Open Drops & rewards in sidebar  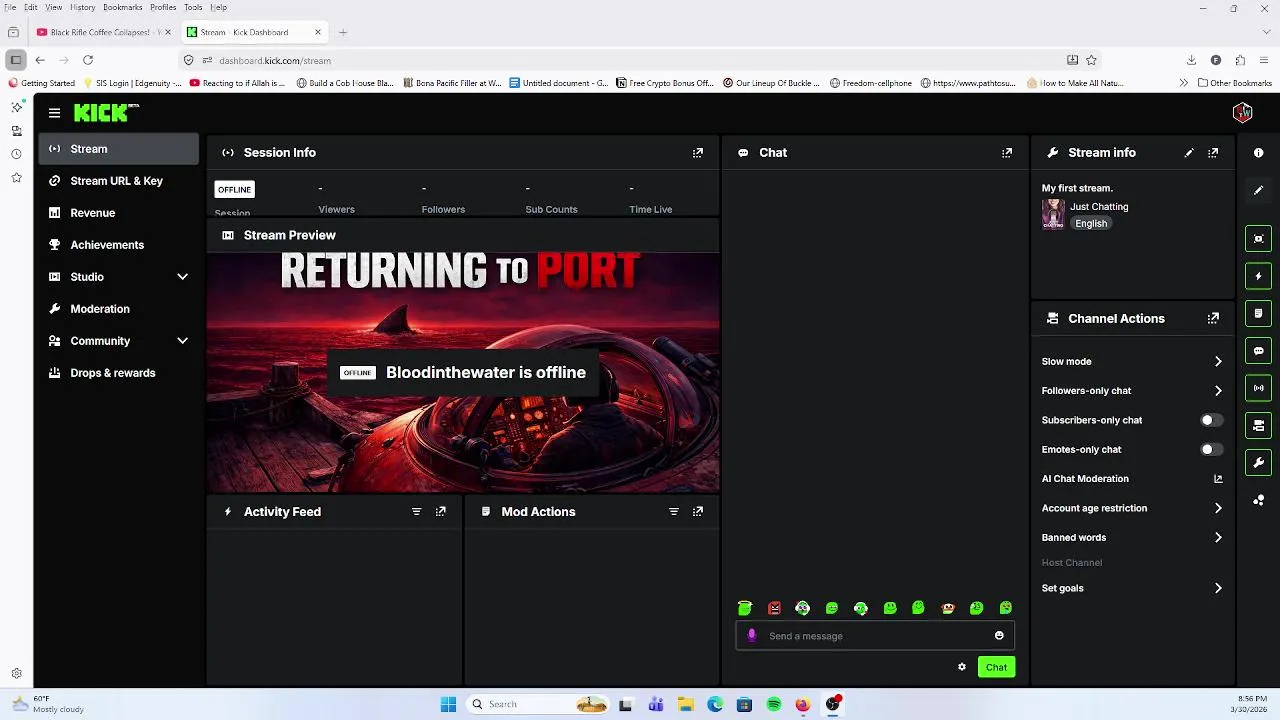(119, 373)
